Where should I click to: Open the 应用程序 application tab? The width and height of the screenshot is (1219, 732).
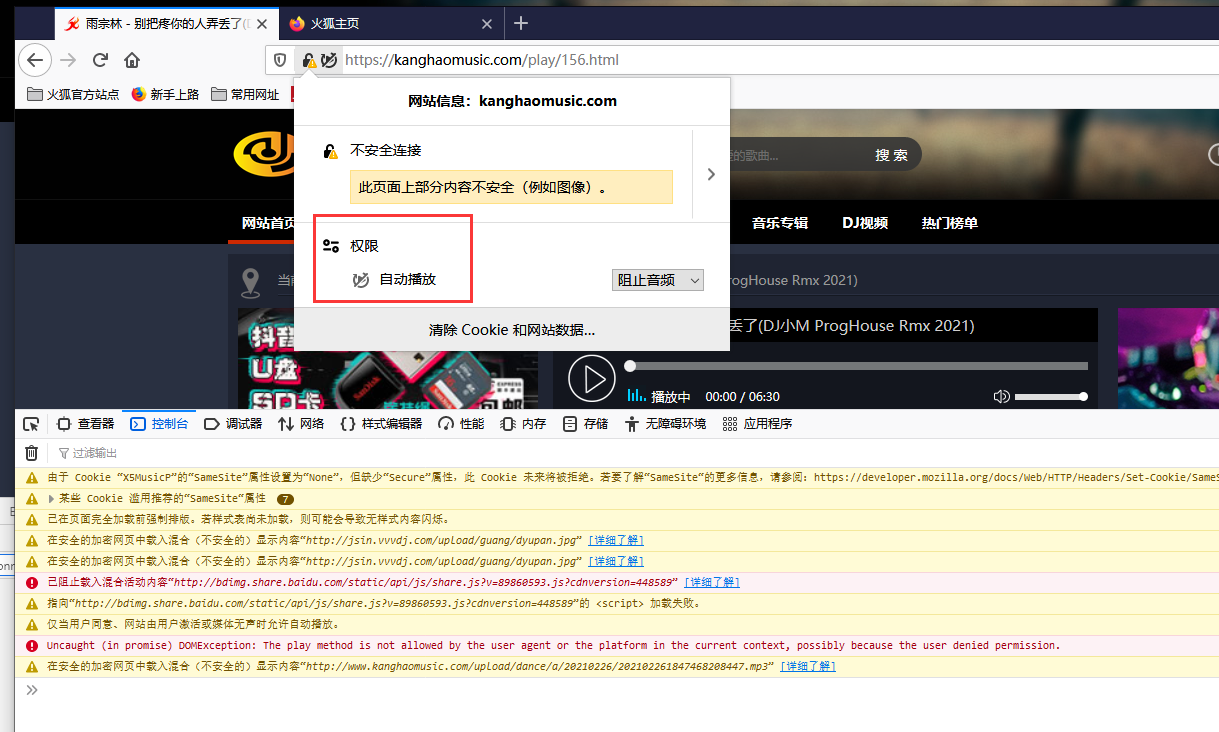click(x=757, y=424)
